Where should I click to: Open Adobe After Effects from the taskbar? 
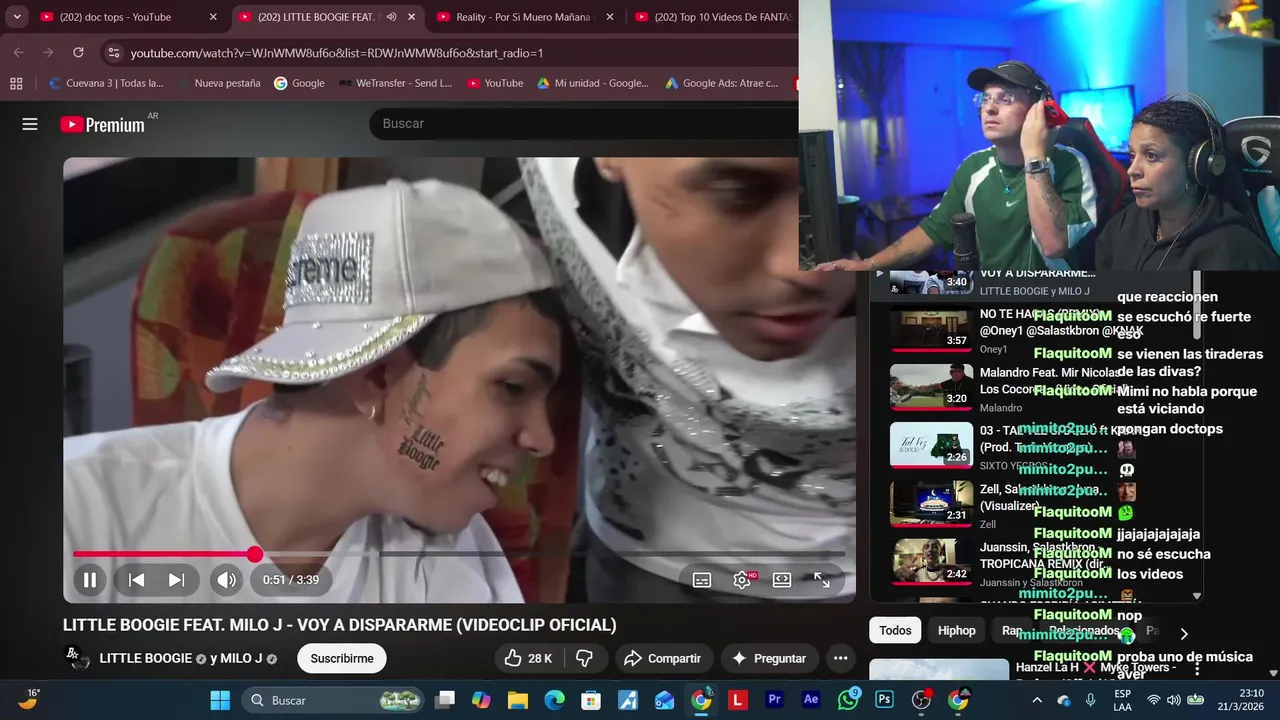point(811,700)
